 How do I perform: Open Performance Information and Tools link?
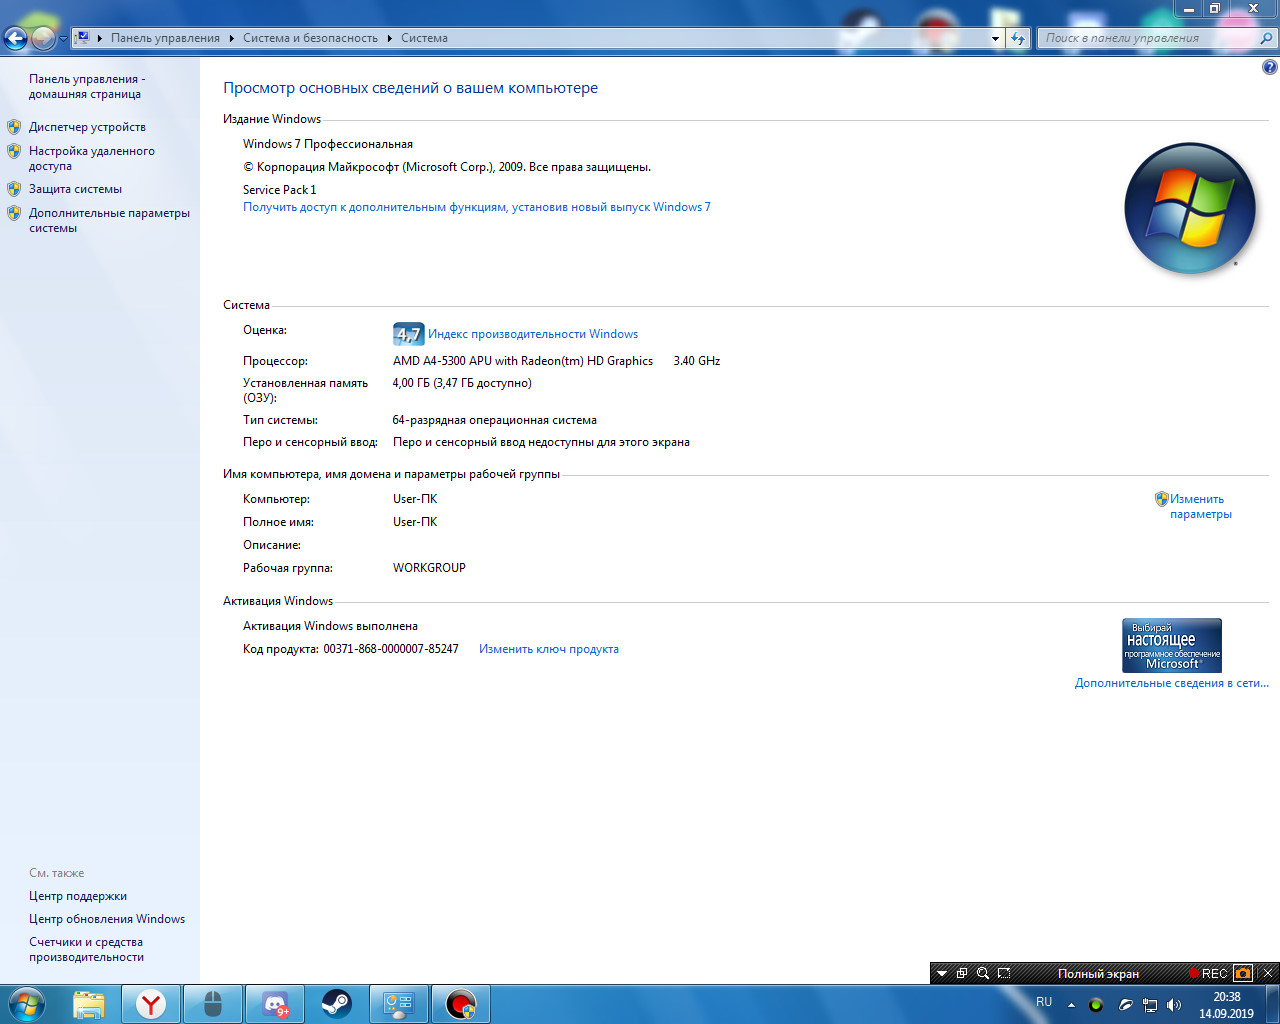coord(86,949)
